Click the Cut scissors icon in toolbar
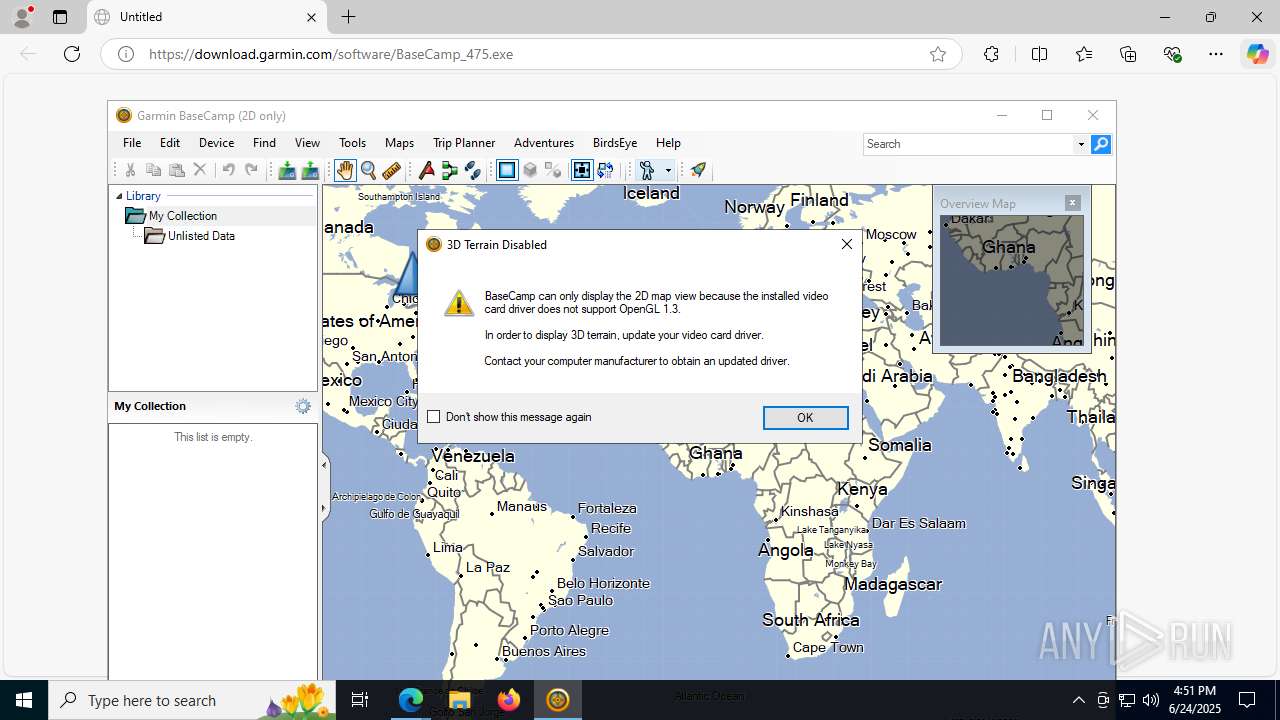This screenshot has width=1280, height=720. (130, 170)
